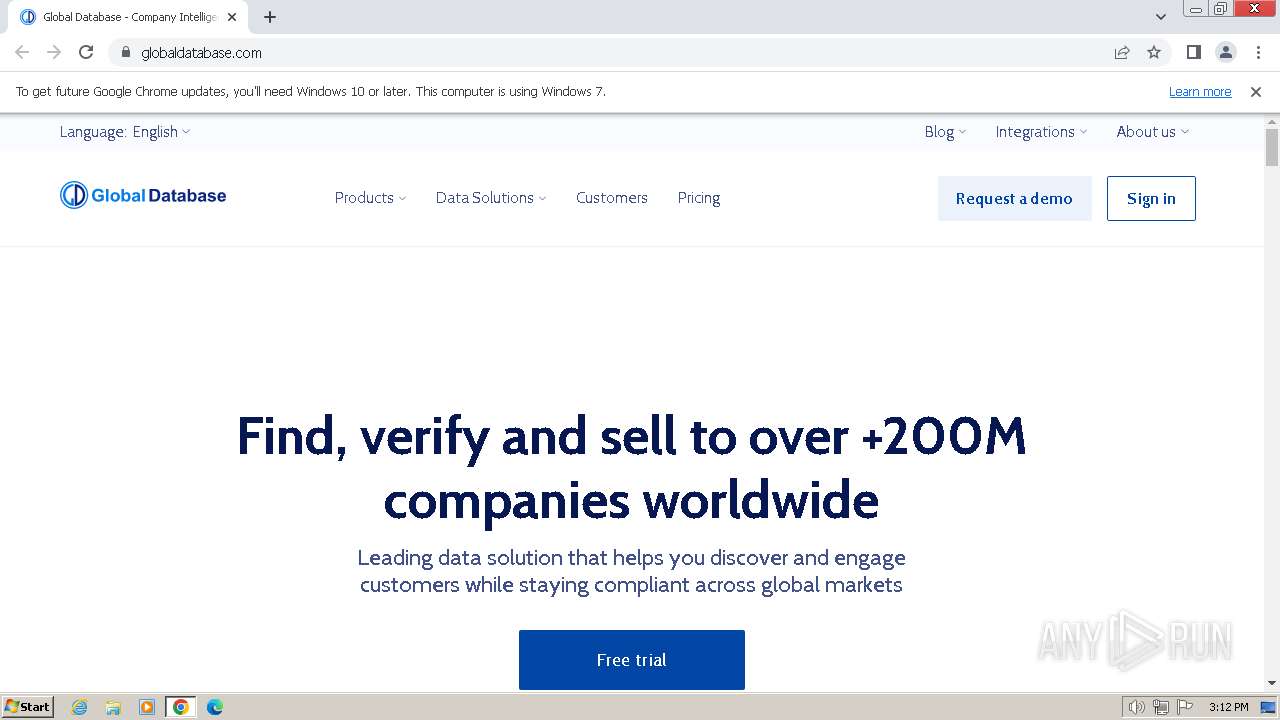Click the Chrome taskbar icon
The height and width of the screenshot is (720, 1280).
point(181,707)
